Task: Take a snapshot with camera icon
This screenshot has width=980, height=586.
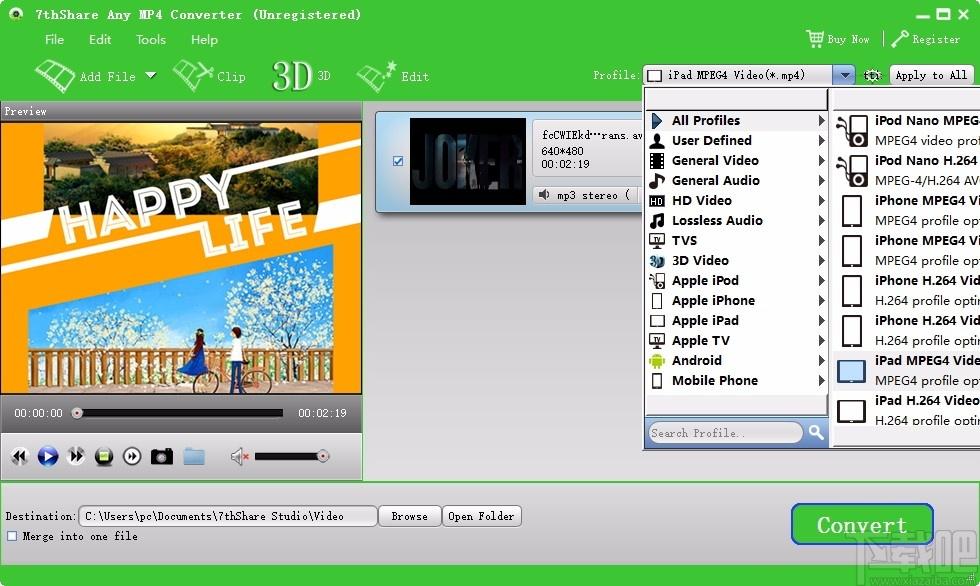Action: [162, 457]
